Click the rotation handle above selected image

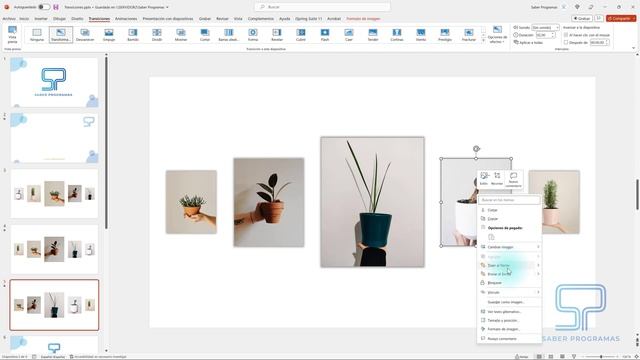(476, 149)
